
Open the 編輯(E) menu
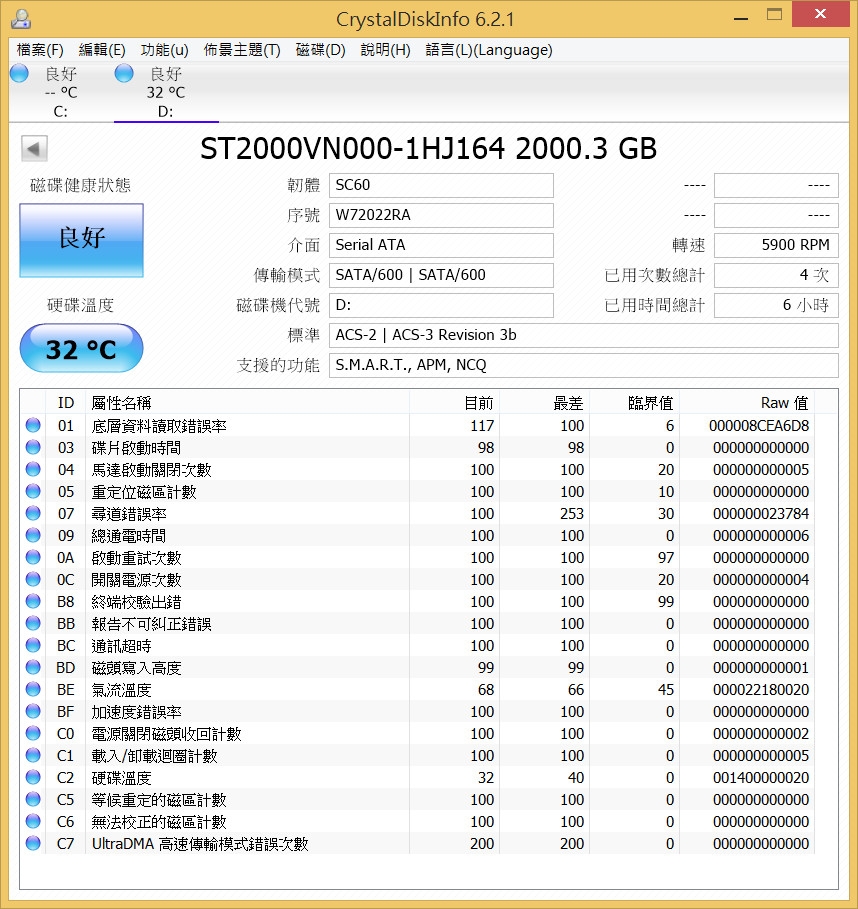point(102,50)
